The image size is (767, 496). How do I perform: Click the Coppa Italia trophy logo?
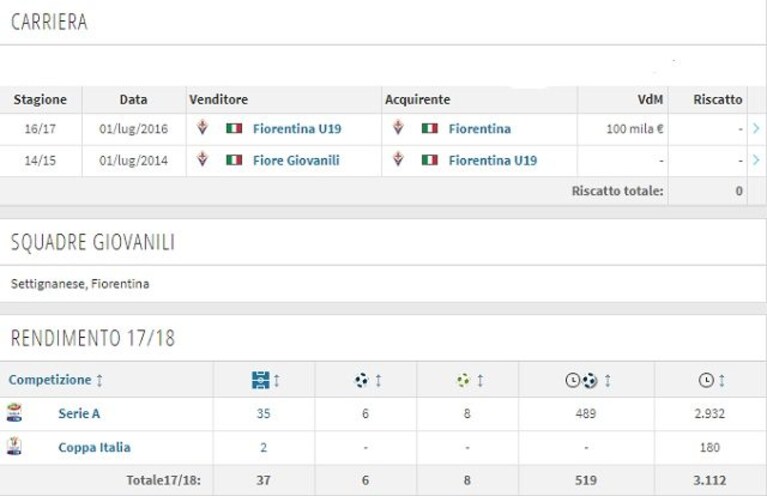coord(14,446)
